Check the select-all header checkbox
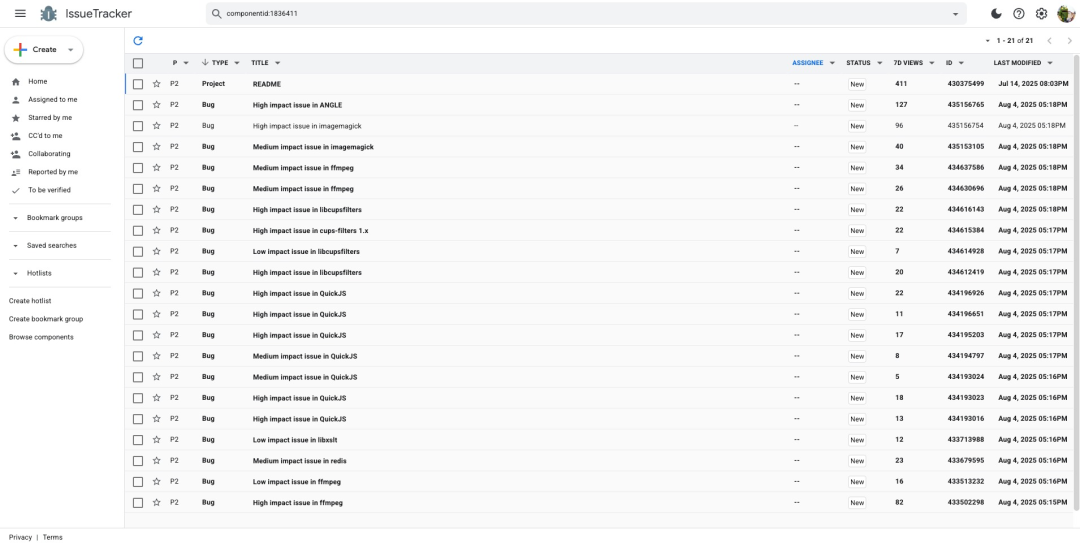 [x=138, y=63]
